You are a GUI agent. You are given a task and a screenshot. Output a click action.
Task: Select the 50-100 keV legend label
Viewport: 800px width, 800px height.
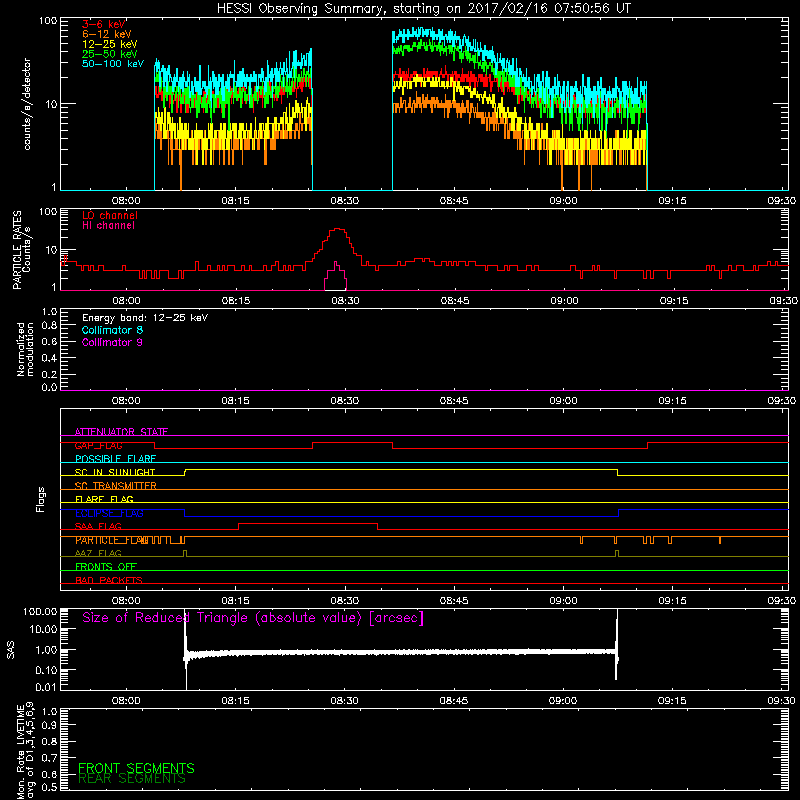tap(113, 64)
